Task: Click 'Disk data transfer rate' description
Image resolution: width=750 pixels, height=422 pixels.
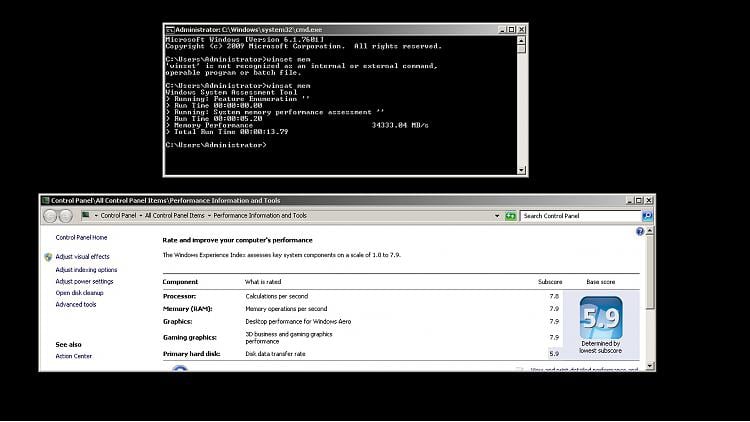Action: [x=275, y=354]
